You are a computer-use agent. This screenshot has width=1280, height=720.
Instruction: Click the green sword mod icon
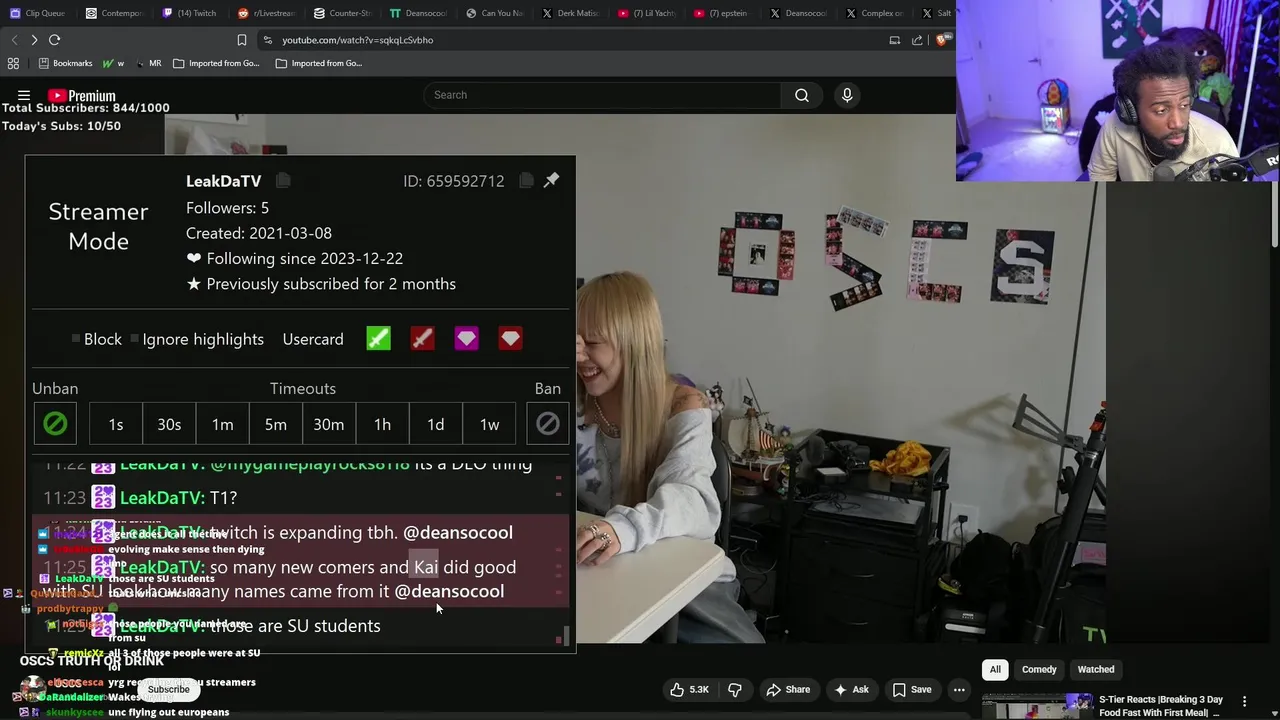tap(378, 339)
